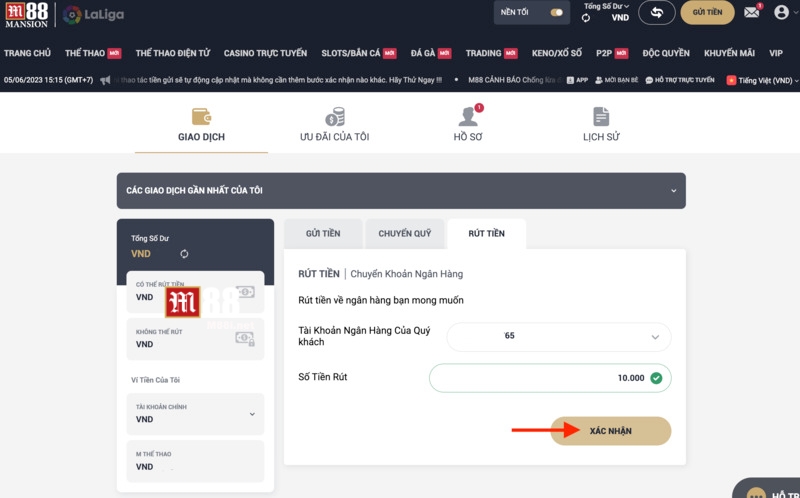Open the Lịch Sử document icon
Image resolution: width=800 pixels, height=498 pixels.
601,117
